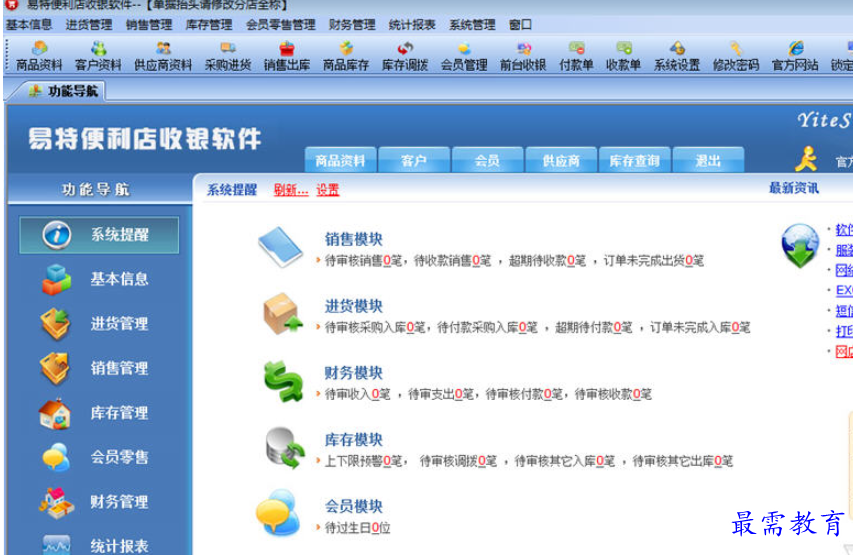Image resolution: width=853 pixels, height=555 pixels.
Task: Switch to the 功能导航 tab
Action: pos(64,91)
